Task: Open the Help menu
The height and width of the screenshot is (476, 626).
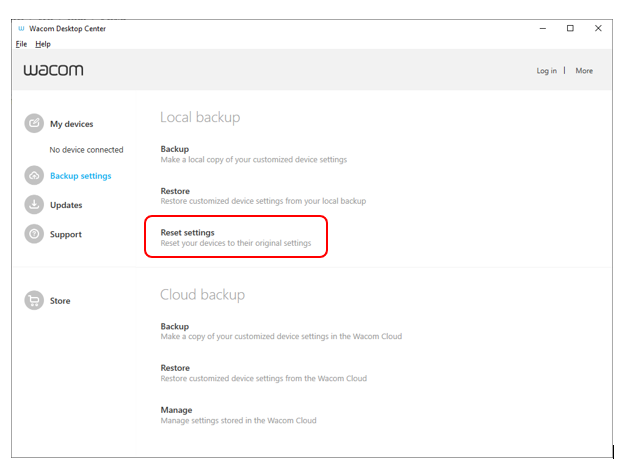Action: tap(43, 44)
